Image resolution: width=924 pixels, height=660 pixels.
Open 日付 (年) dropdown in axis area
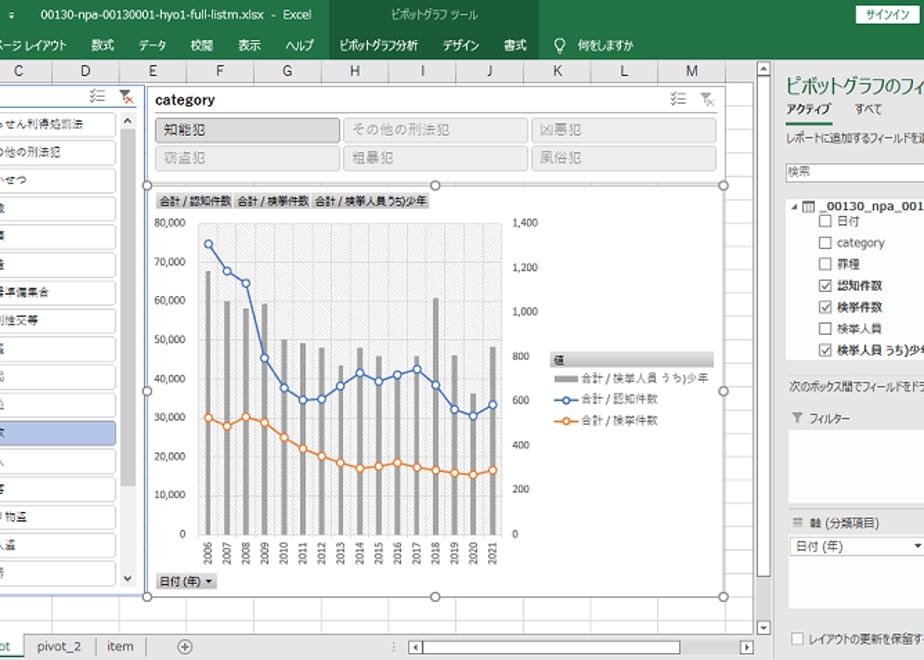tap(917, 546)
